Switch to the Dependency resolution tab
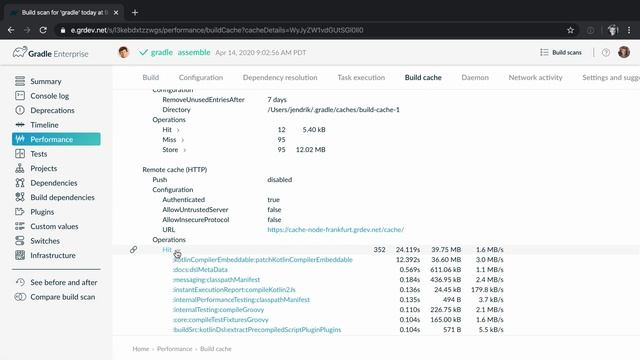The height and width of the screenshot is (360, 640). click(x=280, y=77)
